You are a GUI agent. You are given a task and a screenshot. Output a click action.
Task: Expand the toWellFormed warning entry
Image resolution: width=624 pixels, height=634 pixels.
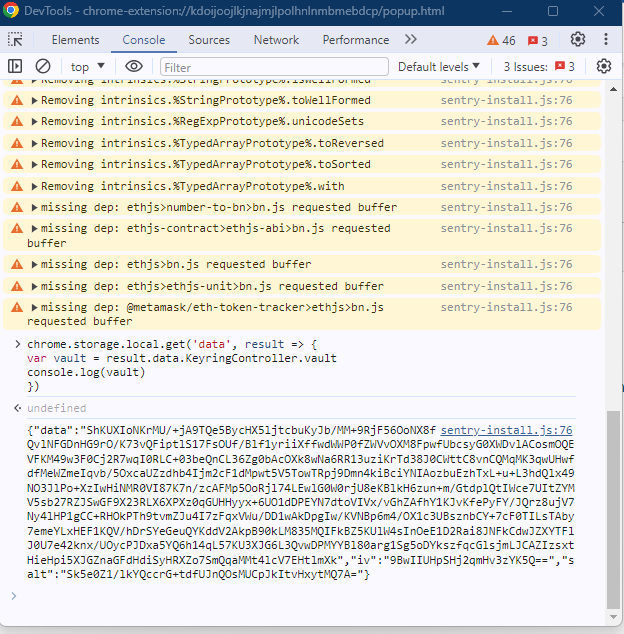tap(34, 100)
